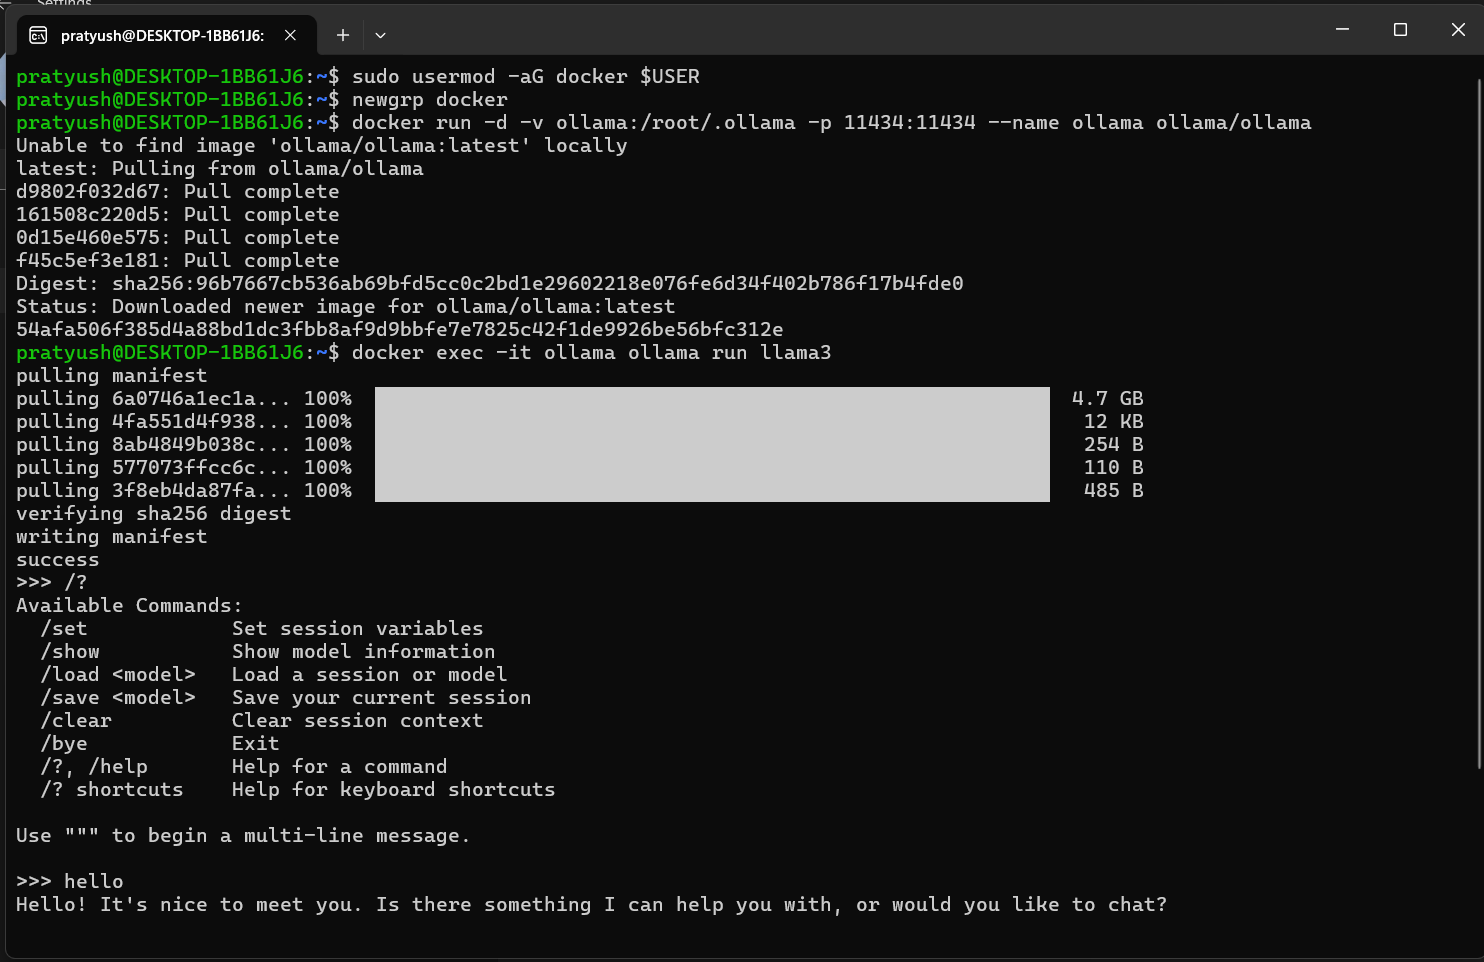Close the terminal window
The height and width of the screenshot is (962, 1484).
tap(1457, 30)
